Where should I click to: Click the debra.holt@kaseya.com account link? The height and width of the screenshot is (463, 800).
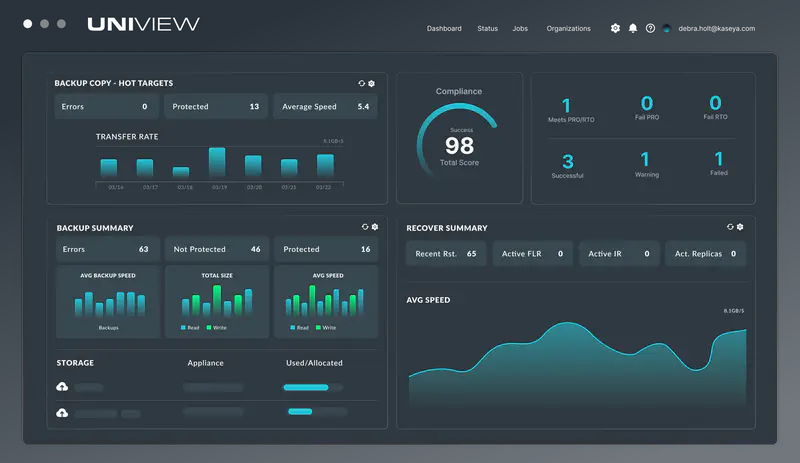(x=717, y=29)
